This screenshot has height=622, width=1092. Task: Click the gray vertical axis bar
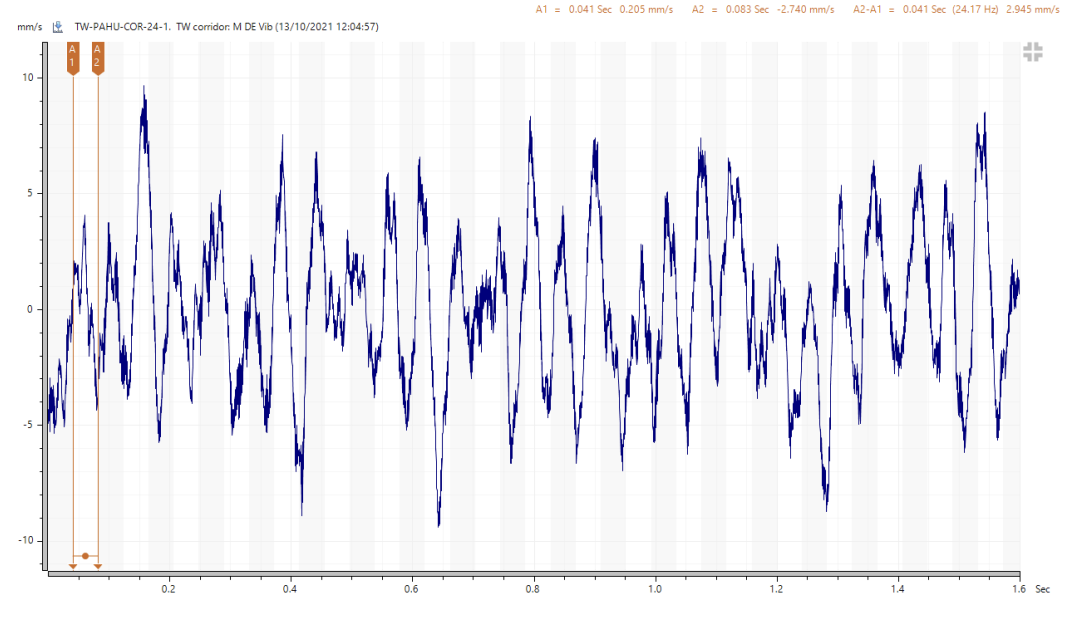point(46,300)
